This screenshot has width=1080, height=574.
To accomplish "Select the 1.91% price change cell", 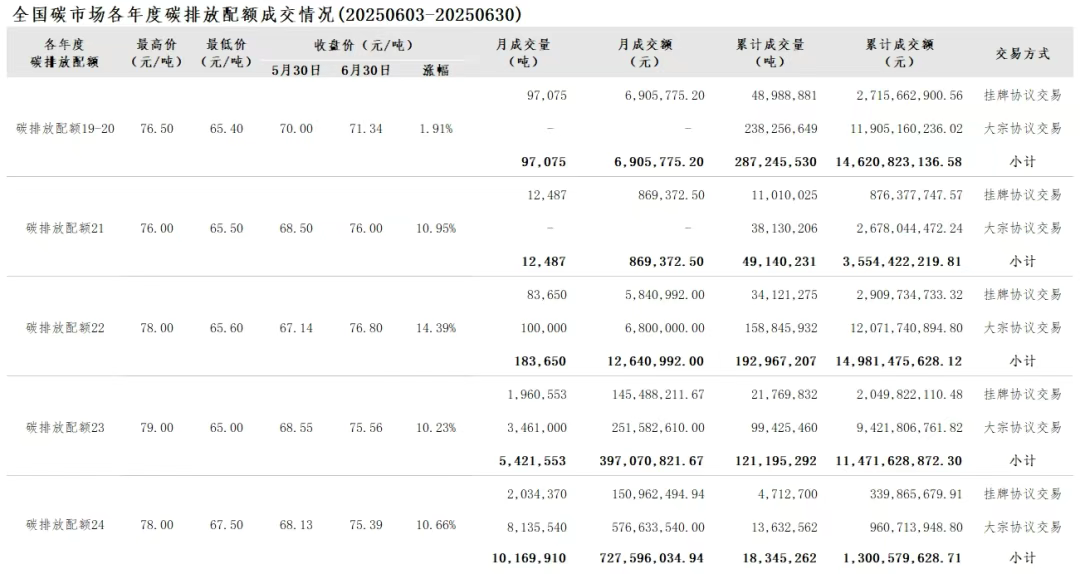I will (435, 129).
